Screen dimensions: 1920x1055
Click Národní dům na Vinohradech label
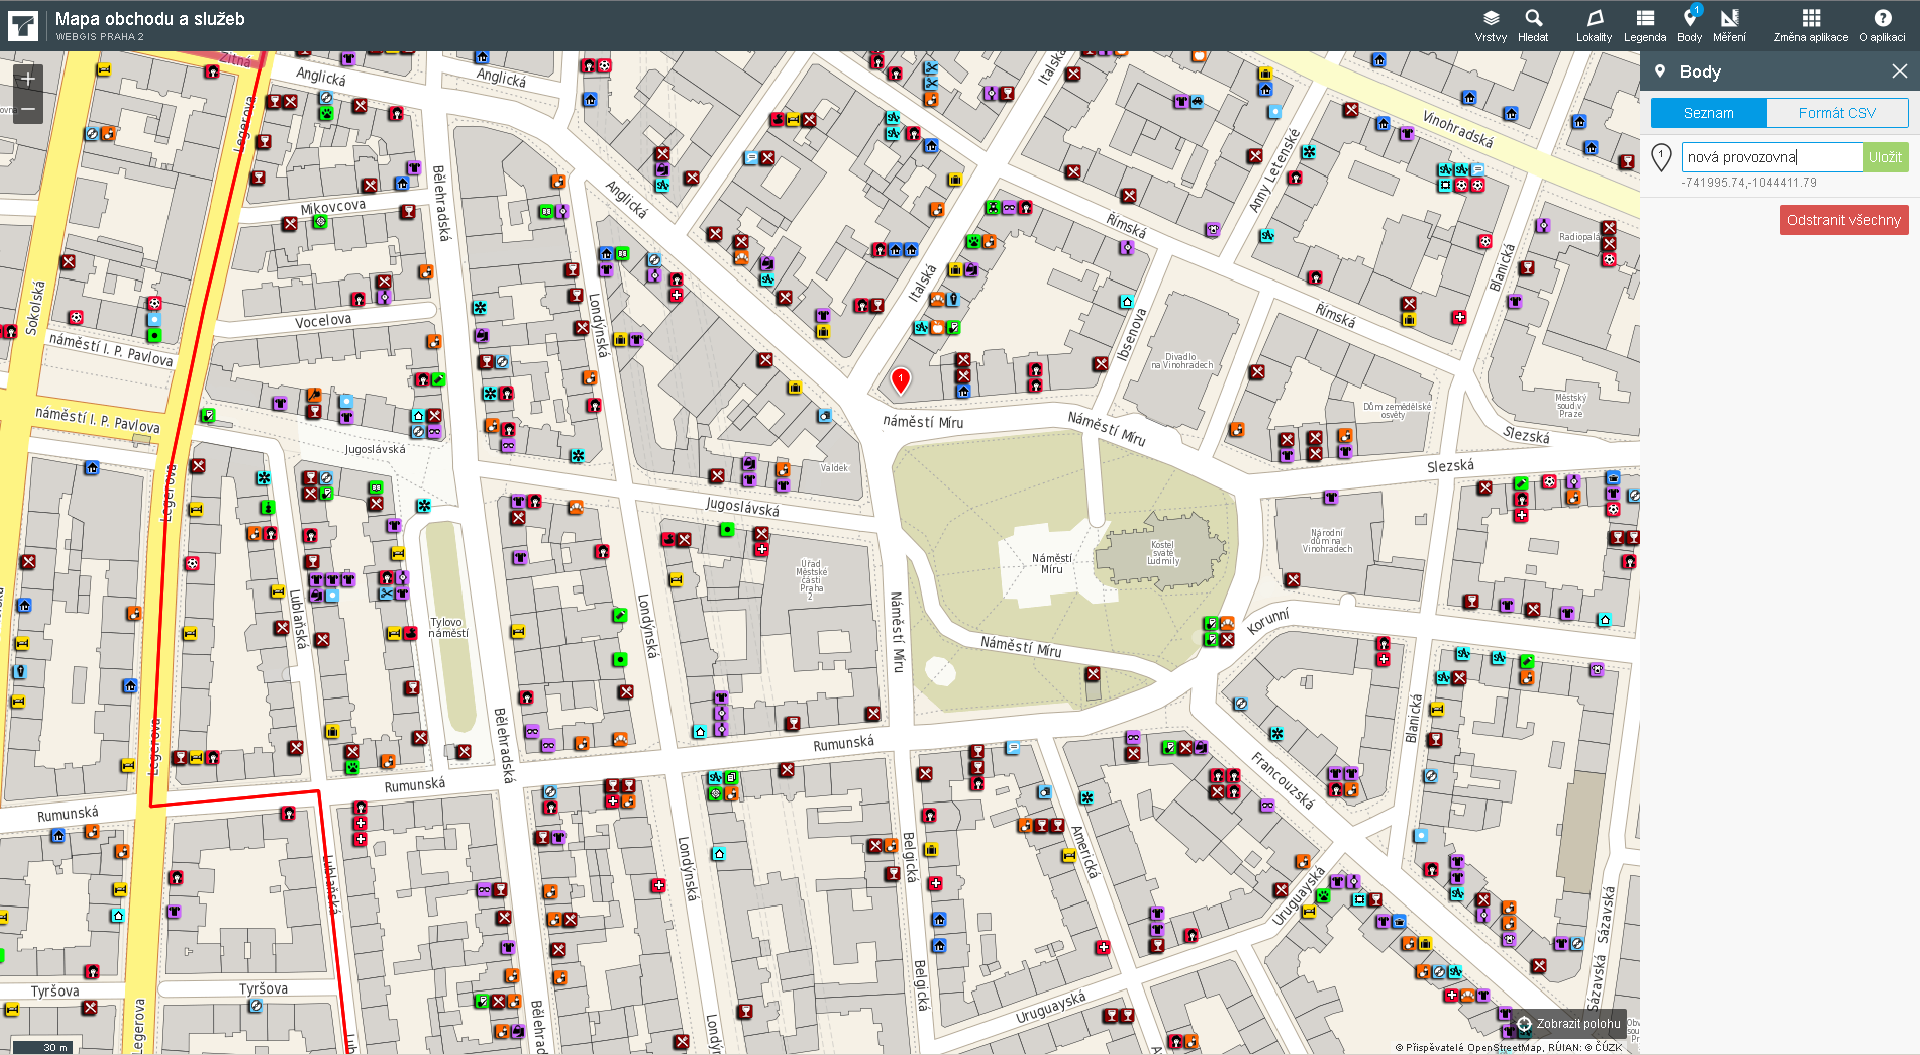coord(1327,541)
